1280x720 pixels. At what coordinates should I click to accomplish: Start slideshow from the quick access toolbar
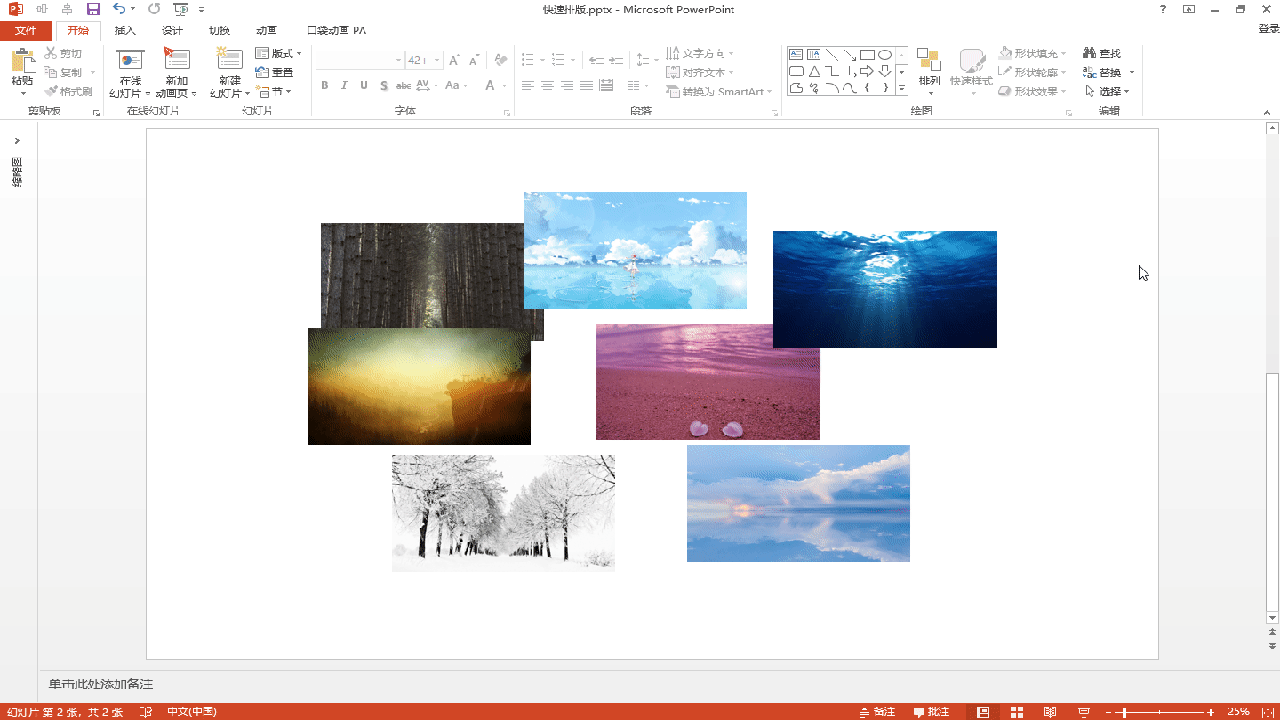[180, 9]
